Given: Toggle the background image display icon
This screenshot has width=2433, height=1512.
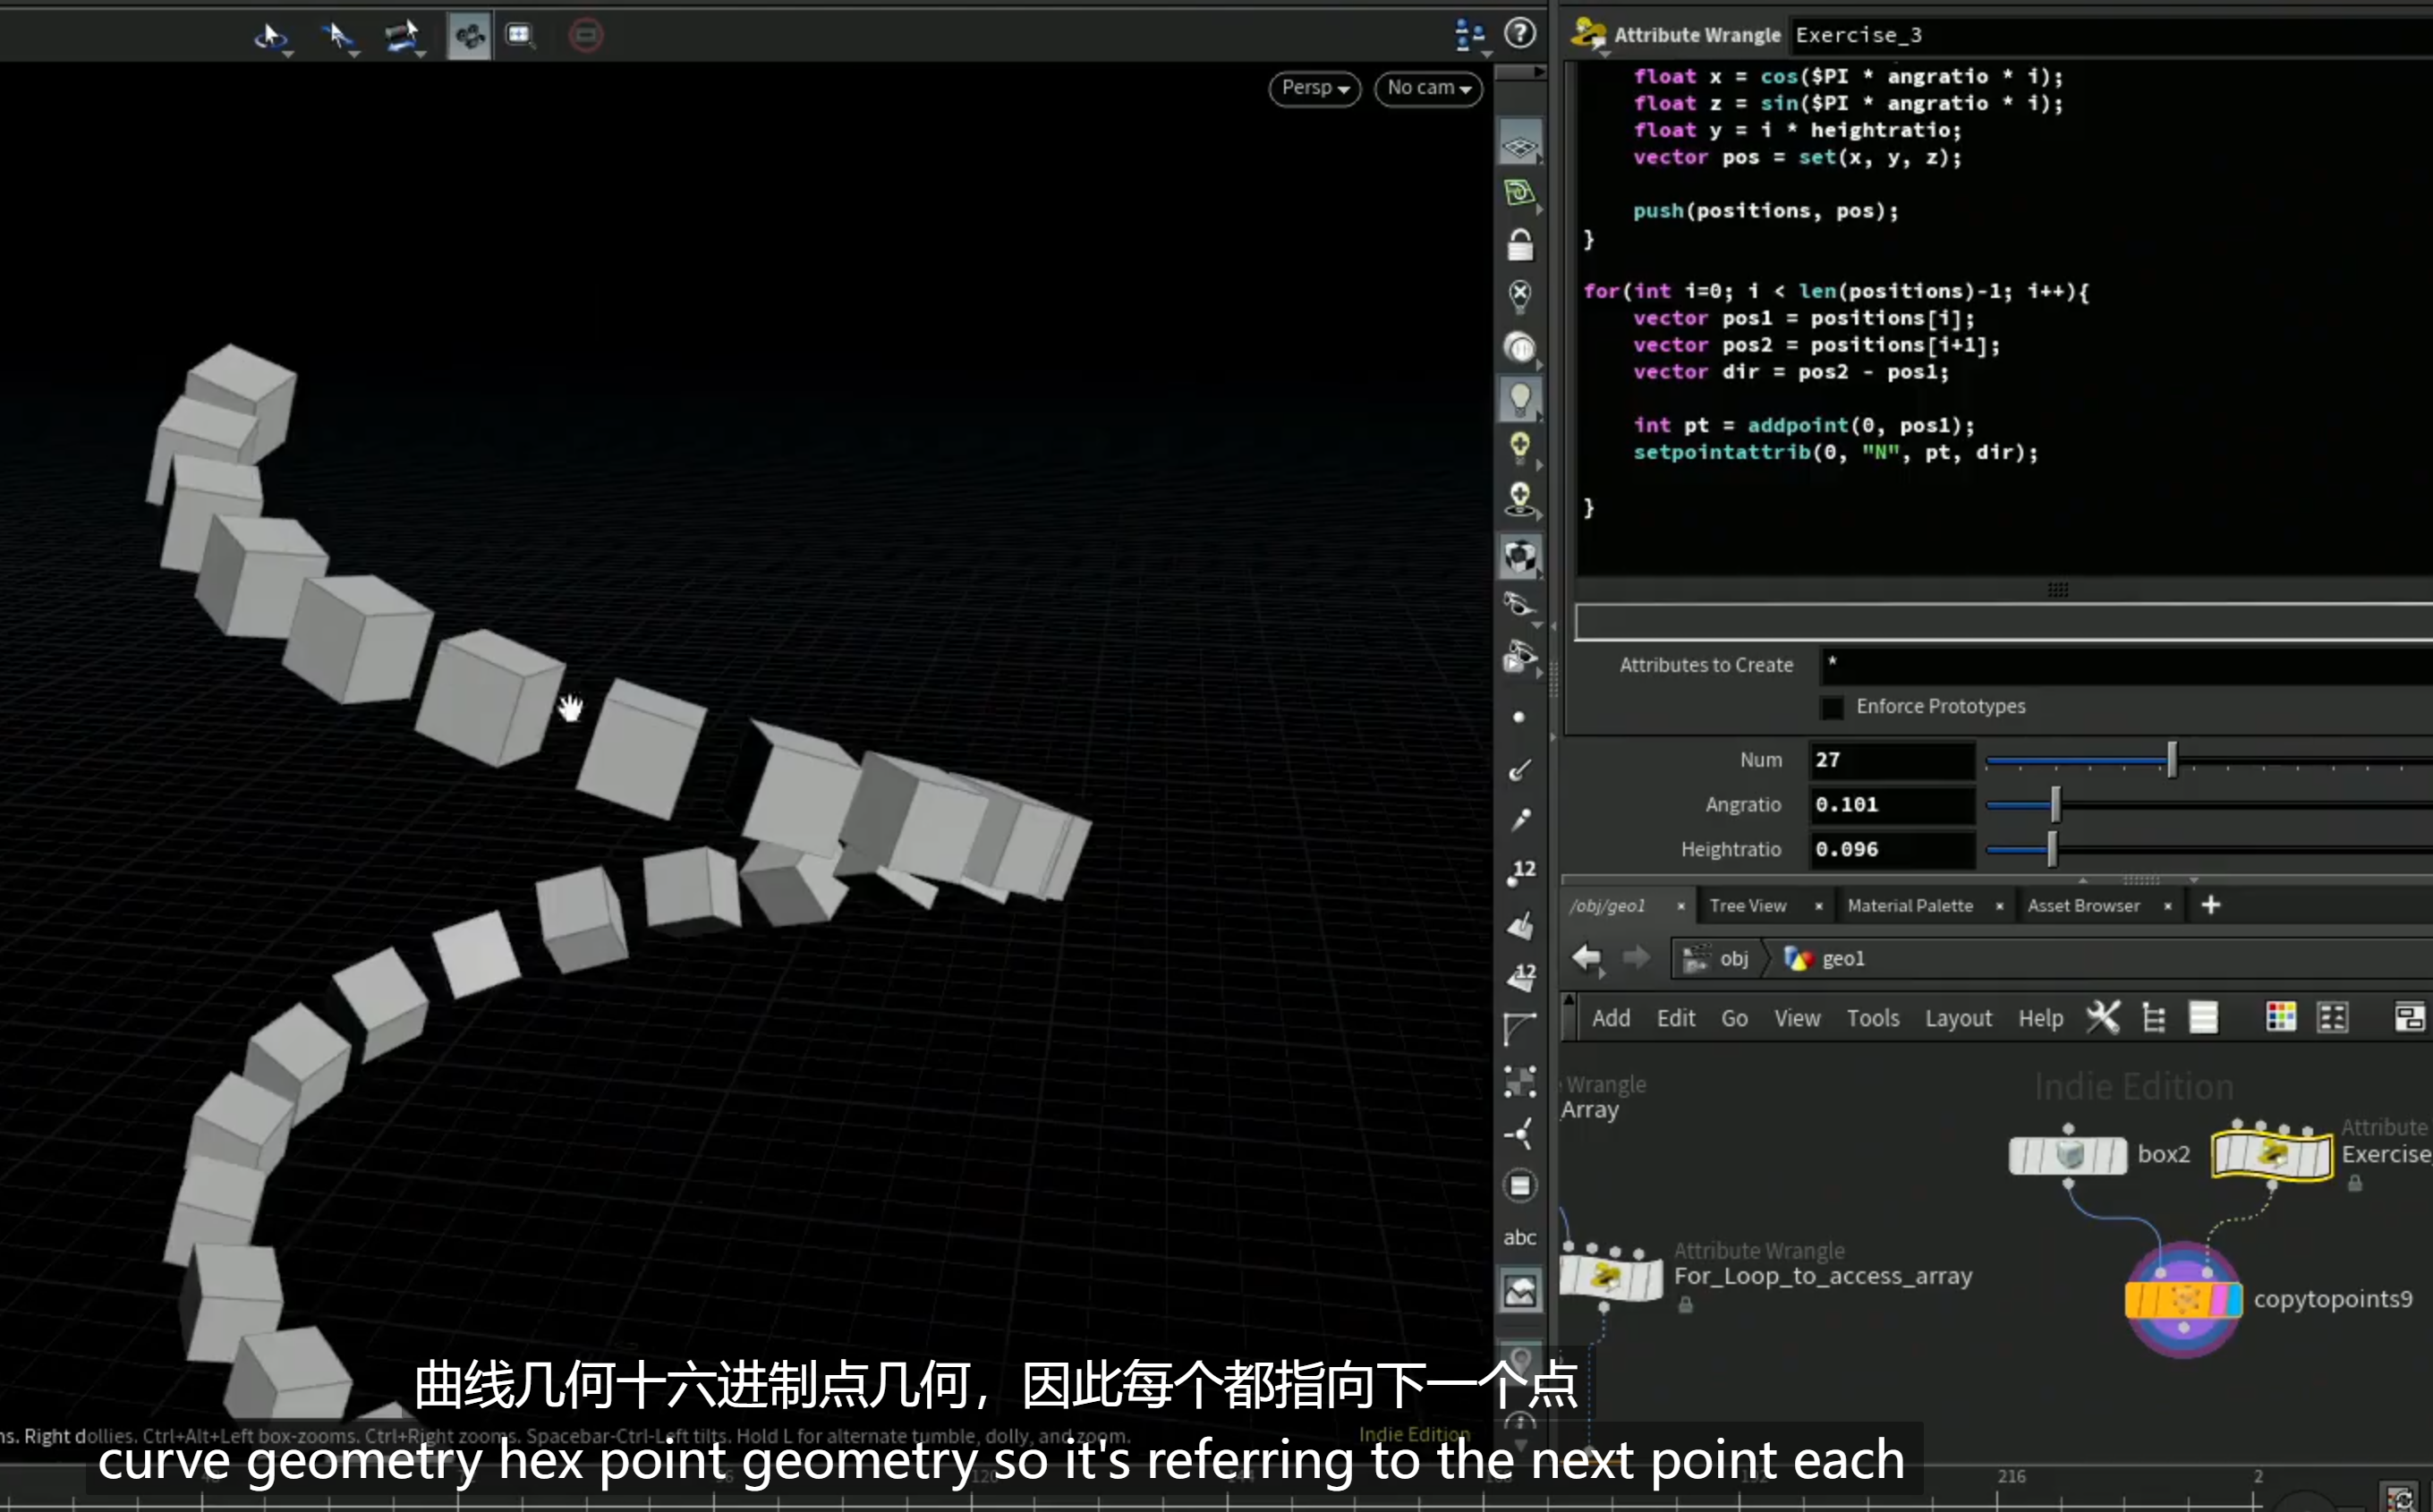Looking at the screenshot, I should 1520,1291.
